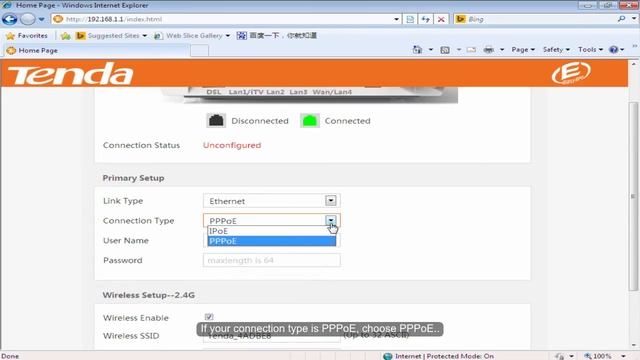
Task: Open Web Slice Gallery favorites link
Action: 192,36
